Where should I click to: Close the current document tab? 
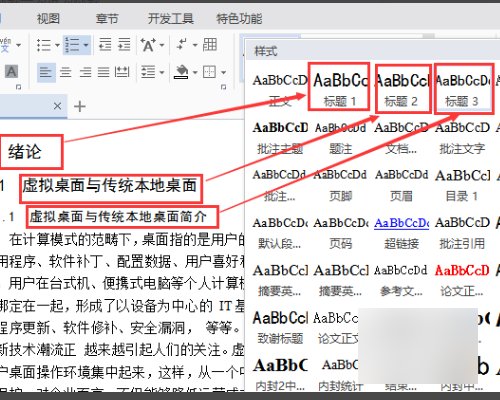coord(57,106)
